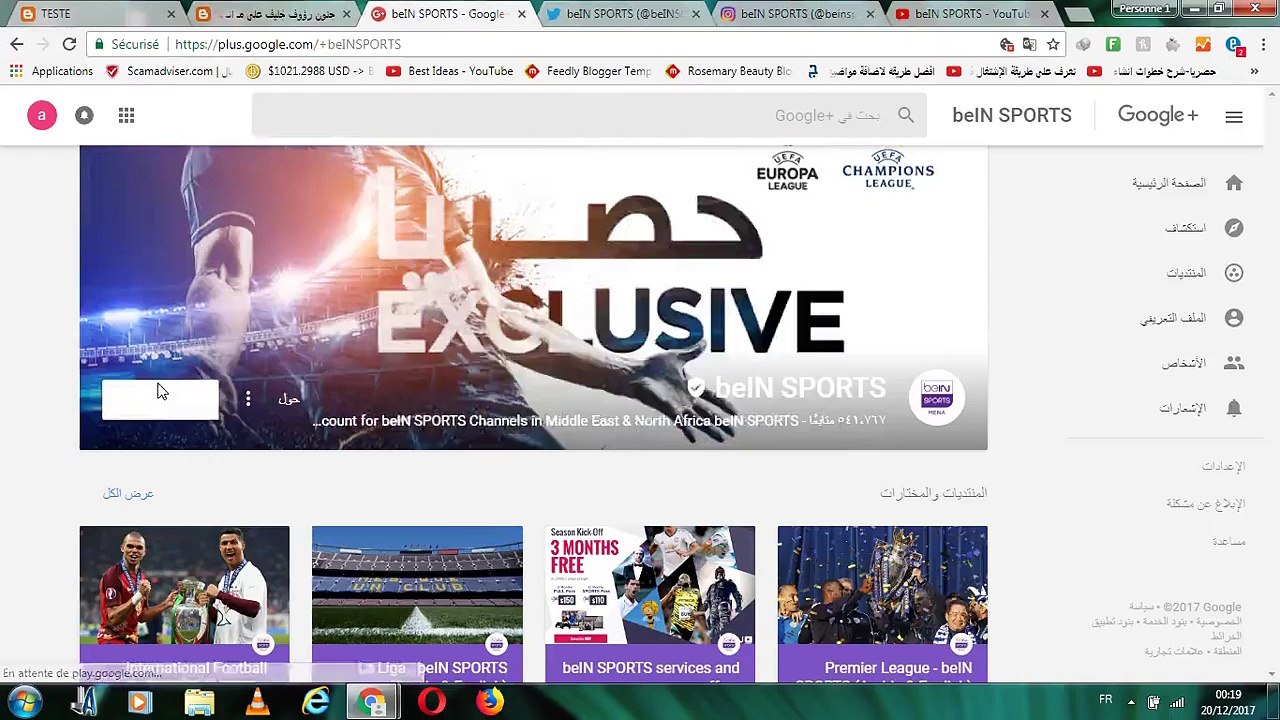Bookmark this page with the star icon
The image size is (1280, 720).
click(1053, 44)
